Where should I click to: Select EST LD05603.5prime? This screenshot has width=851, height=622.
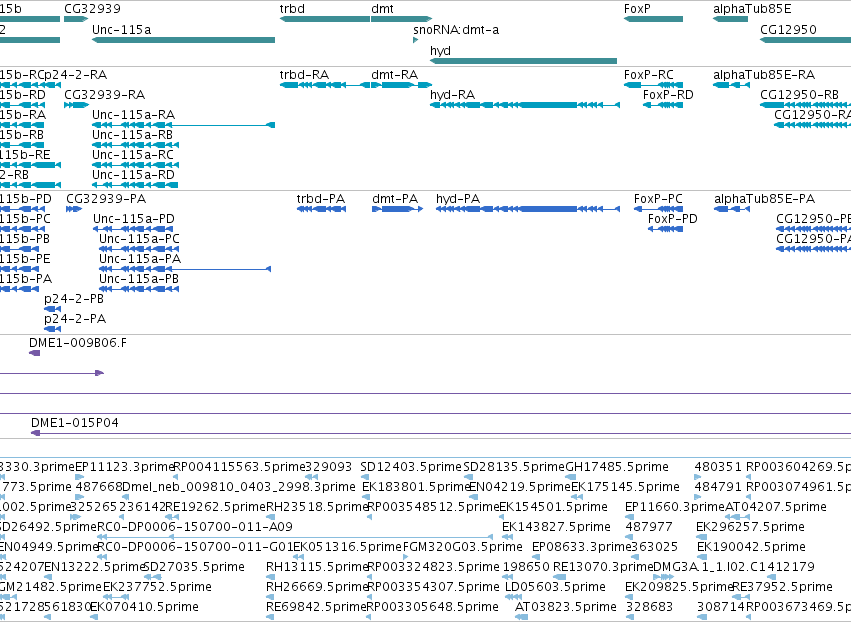coord(555,587)
